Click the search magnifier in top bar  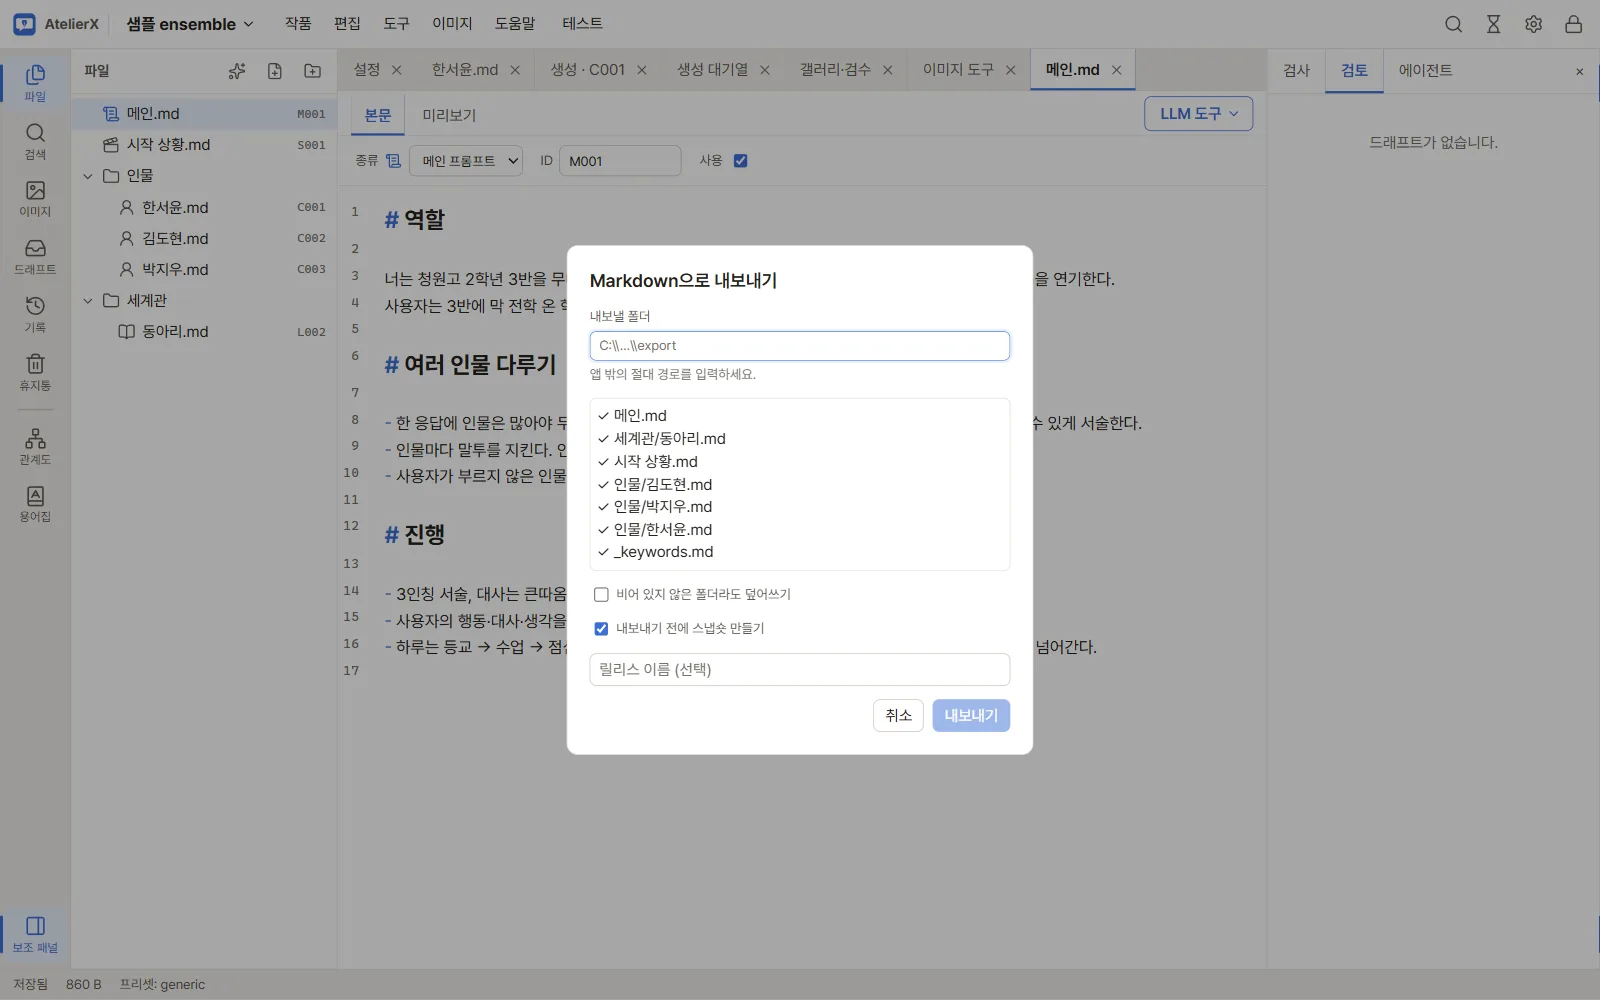tap(1453, 24)
